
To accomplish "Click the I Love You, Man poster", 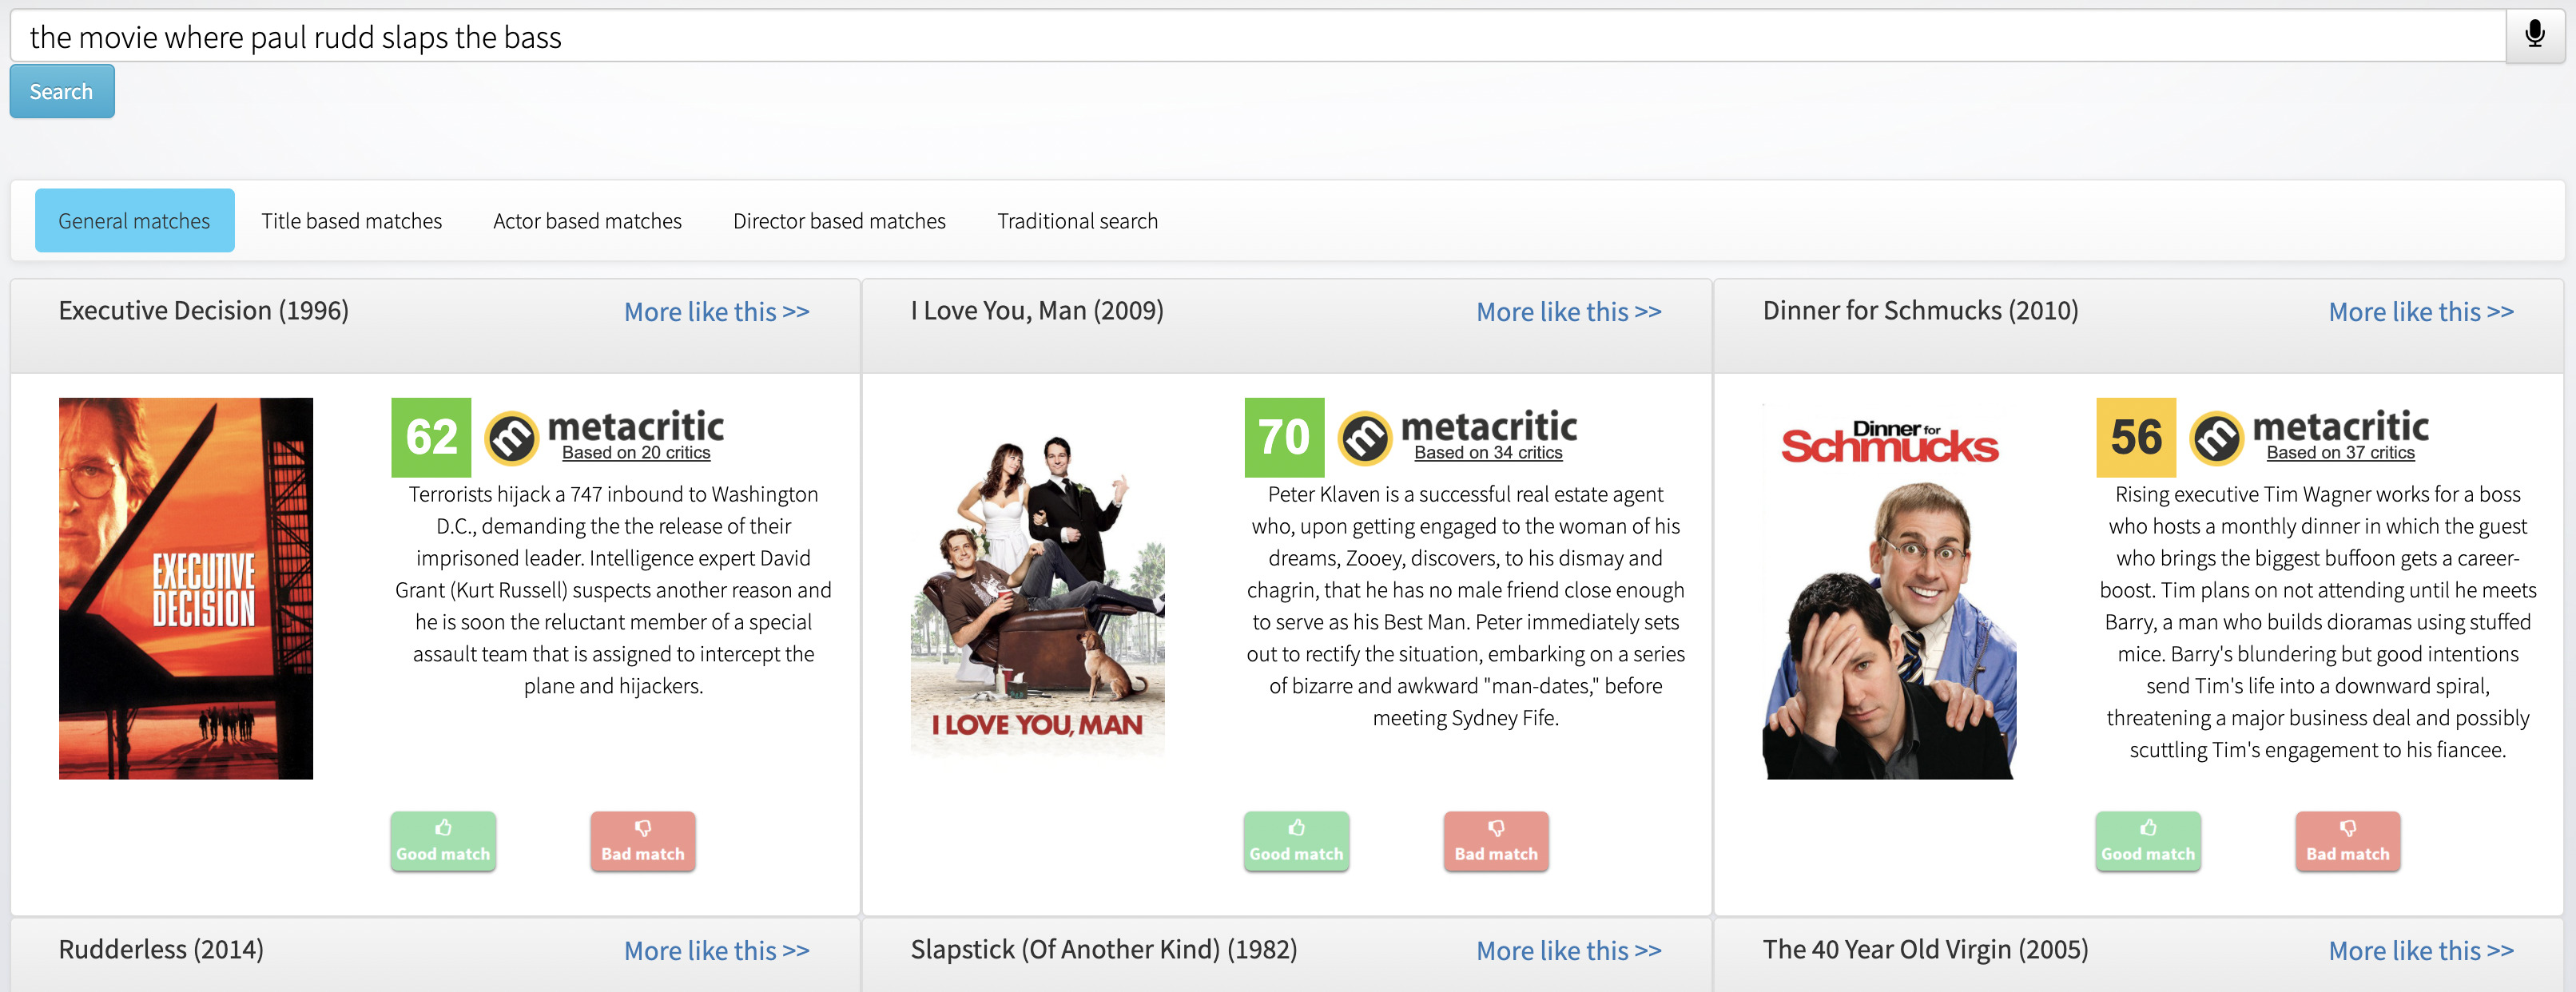I will coord(1038,588).
